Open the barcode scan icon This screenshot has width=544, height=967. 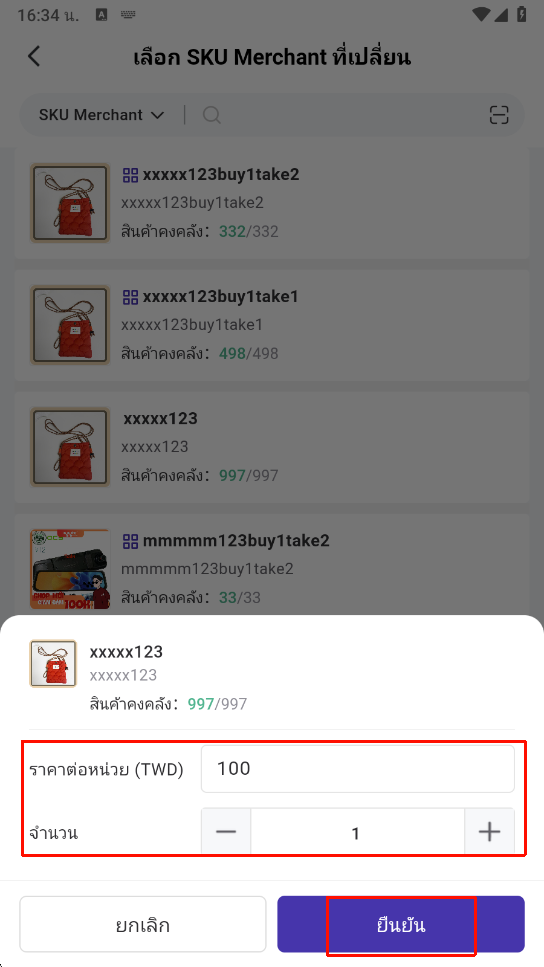[x=499, y=115]
